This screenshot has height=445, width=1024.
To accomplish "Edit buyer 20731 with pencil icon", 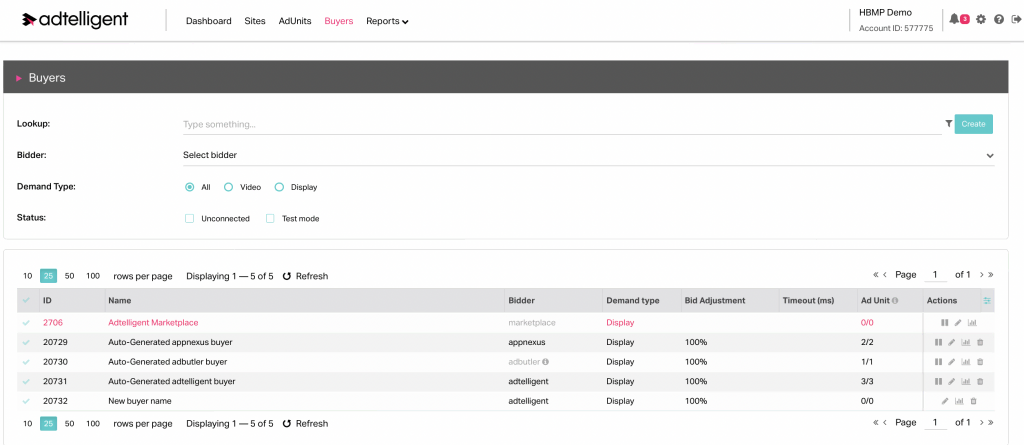I will (x=952, y=382).
